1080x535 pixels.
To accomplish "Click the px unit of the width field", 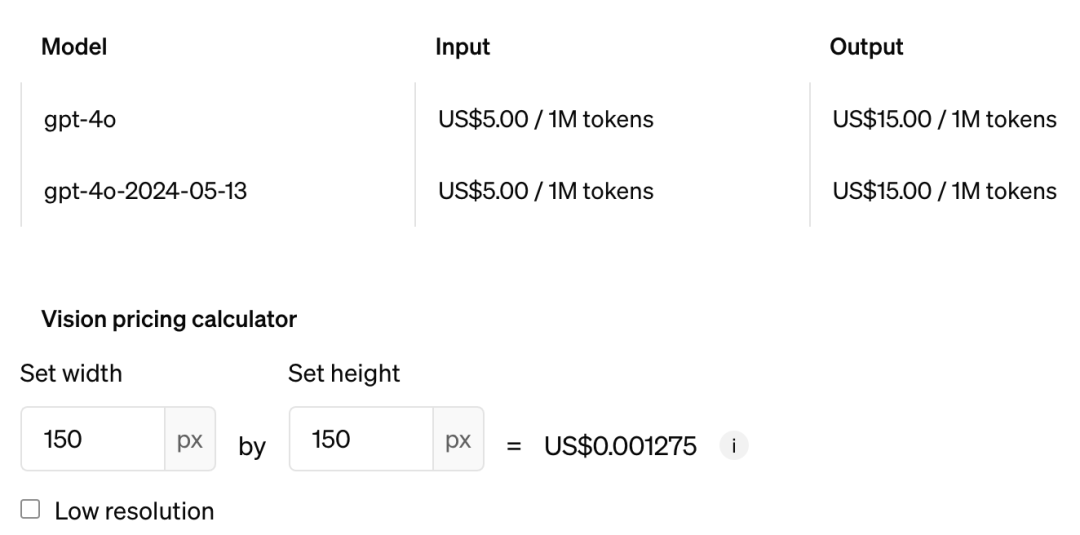I will click(190, 439).
